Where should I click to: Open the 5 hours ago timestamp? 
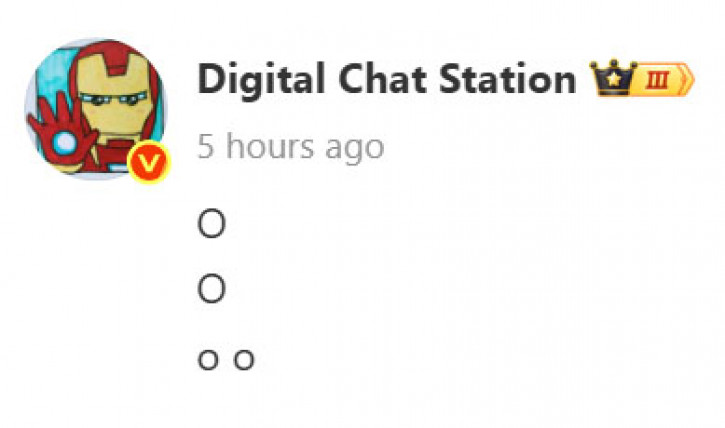[290, 147]
